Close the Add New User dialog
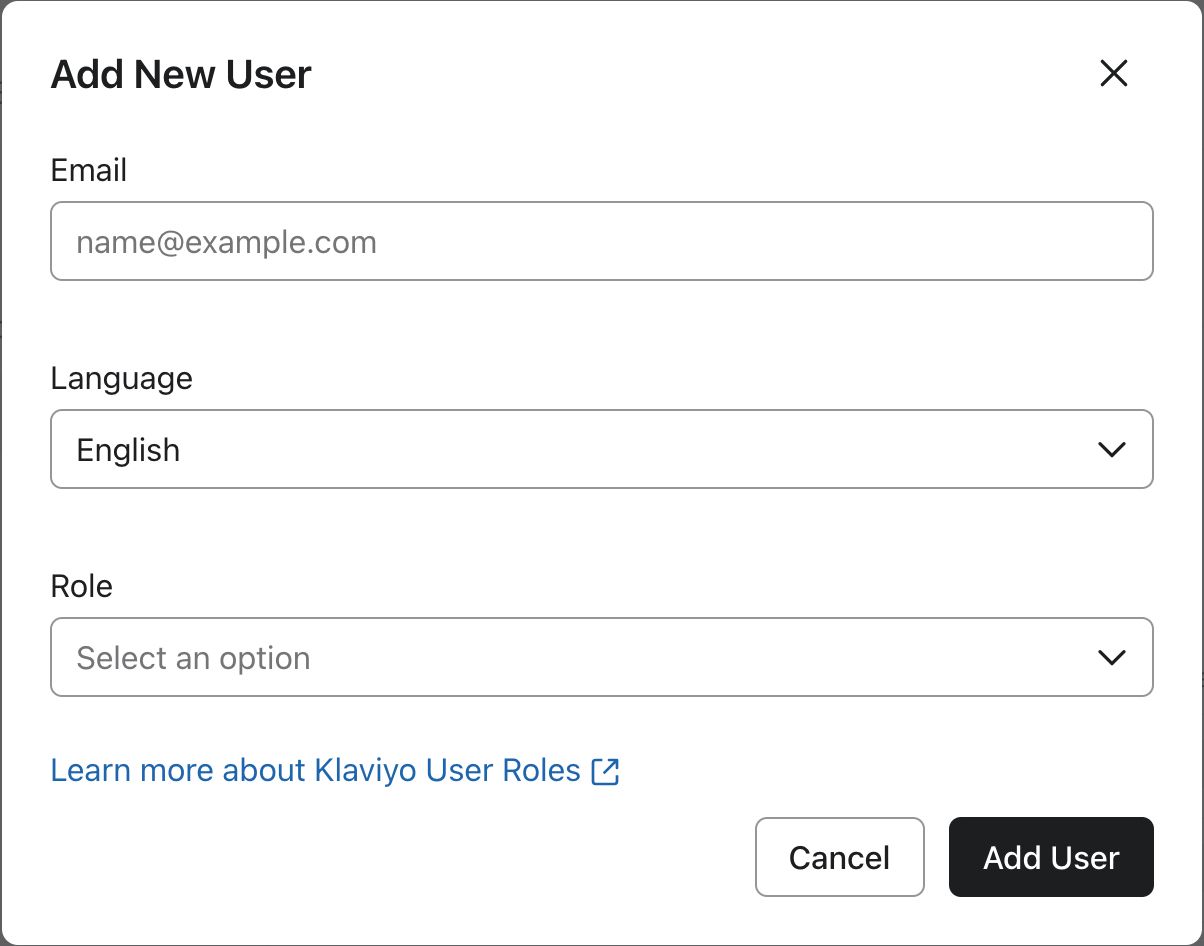The image size is (1204, 946). tap(1113, 73)
